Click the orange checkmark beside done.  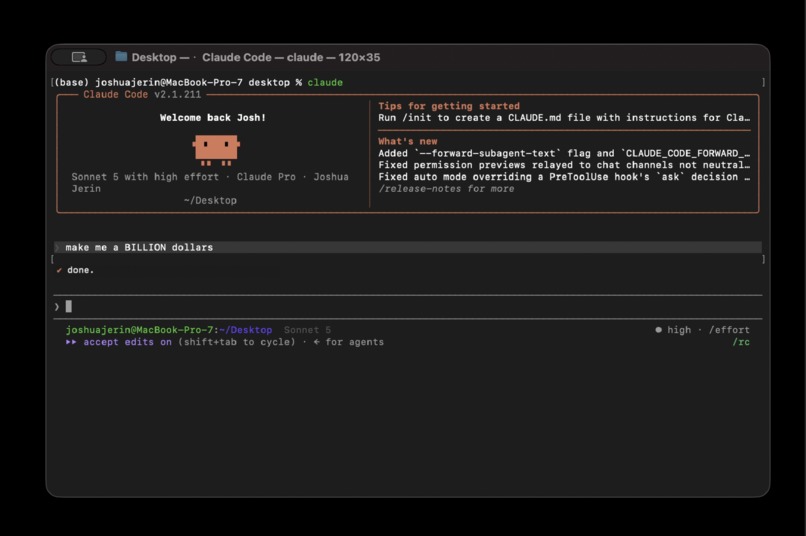coord(59,270)
